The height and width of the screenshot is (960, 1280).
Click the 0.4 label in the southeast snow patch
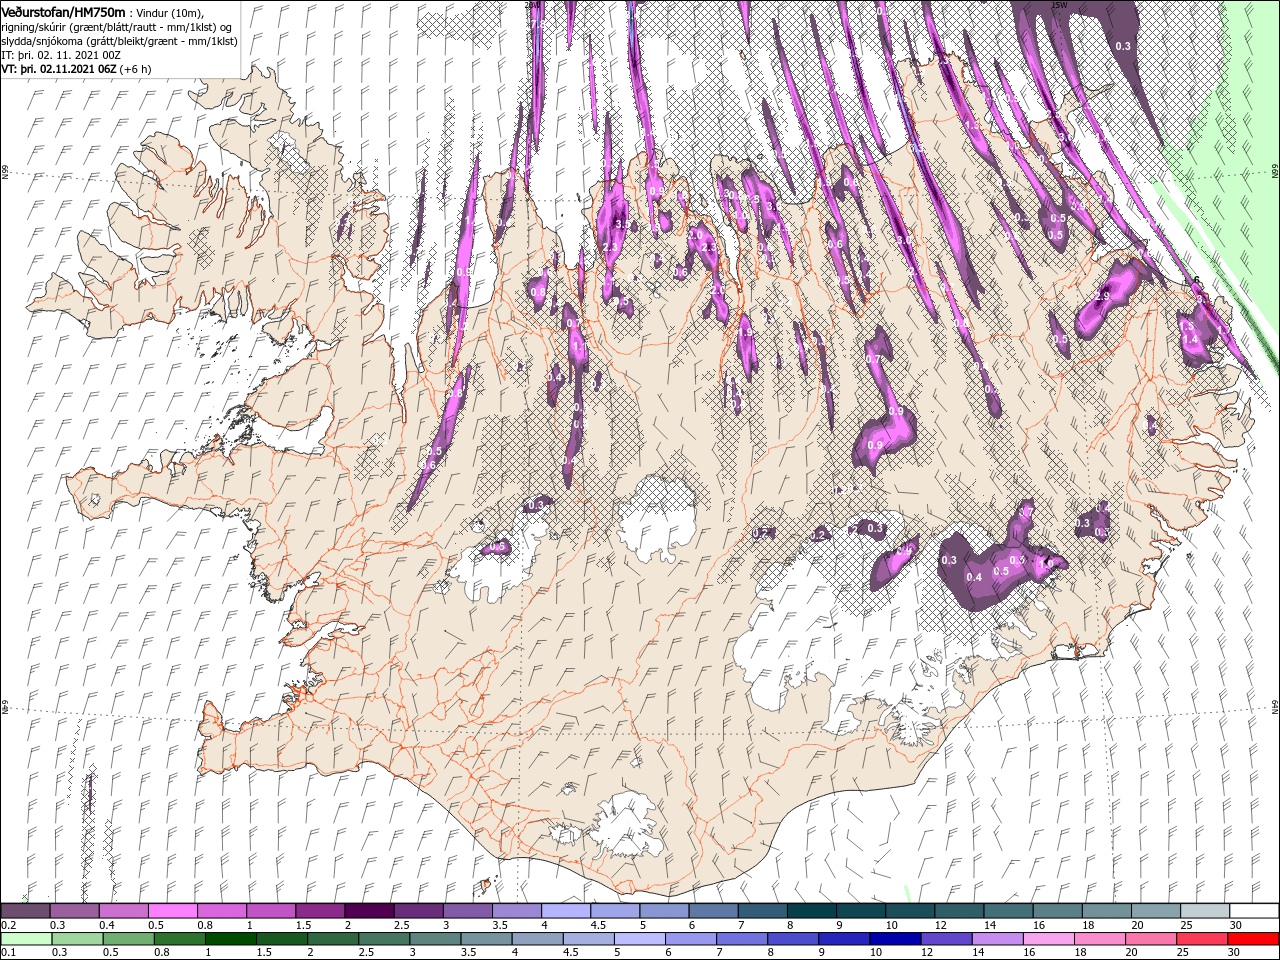(x=975, y=577)
